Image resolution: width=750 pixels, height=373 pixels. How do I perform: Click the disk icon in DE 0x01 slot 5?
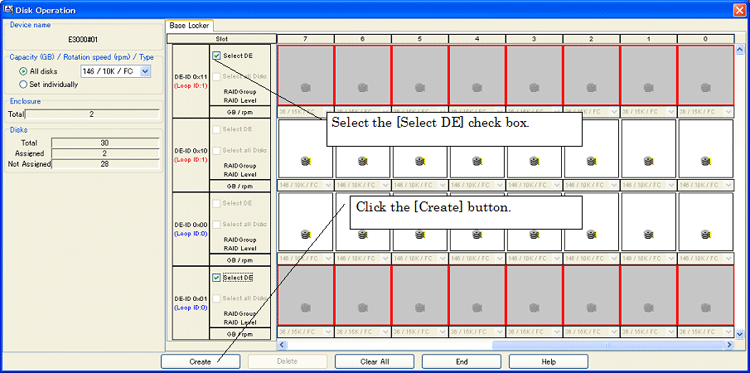click(420, 307)
